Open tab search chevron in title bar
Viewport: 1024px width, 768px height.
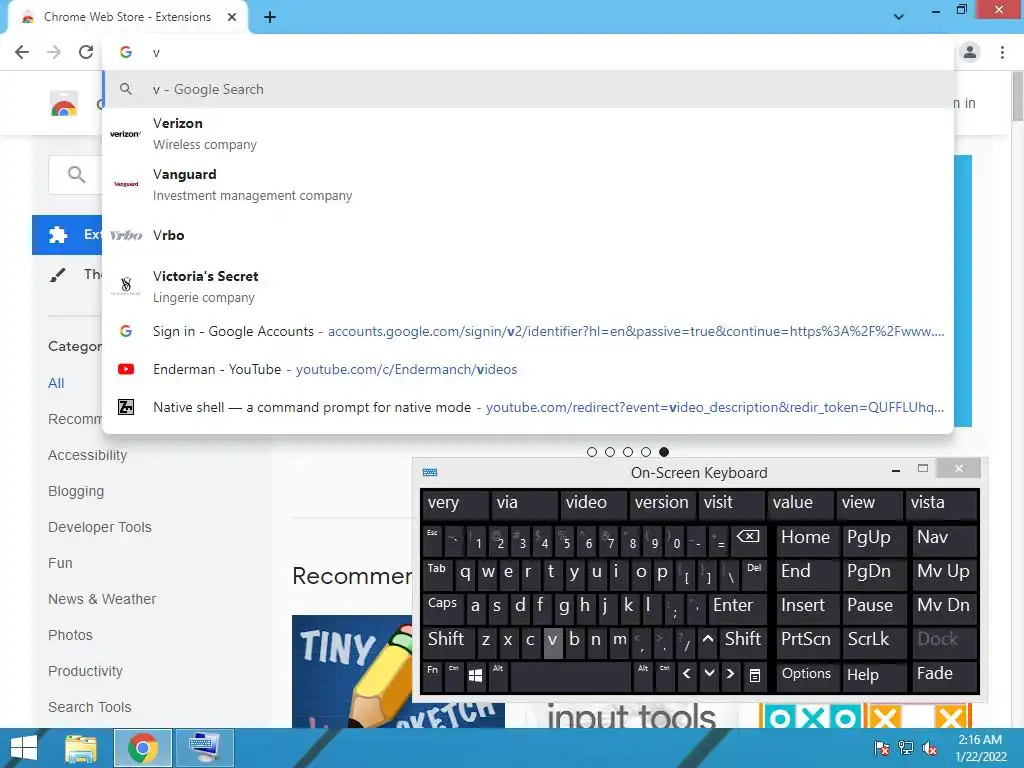[899, 17]
